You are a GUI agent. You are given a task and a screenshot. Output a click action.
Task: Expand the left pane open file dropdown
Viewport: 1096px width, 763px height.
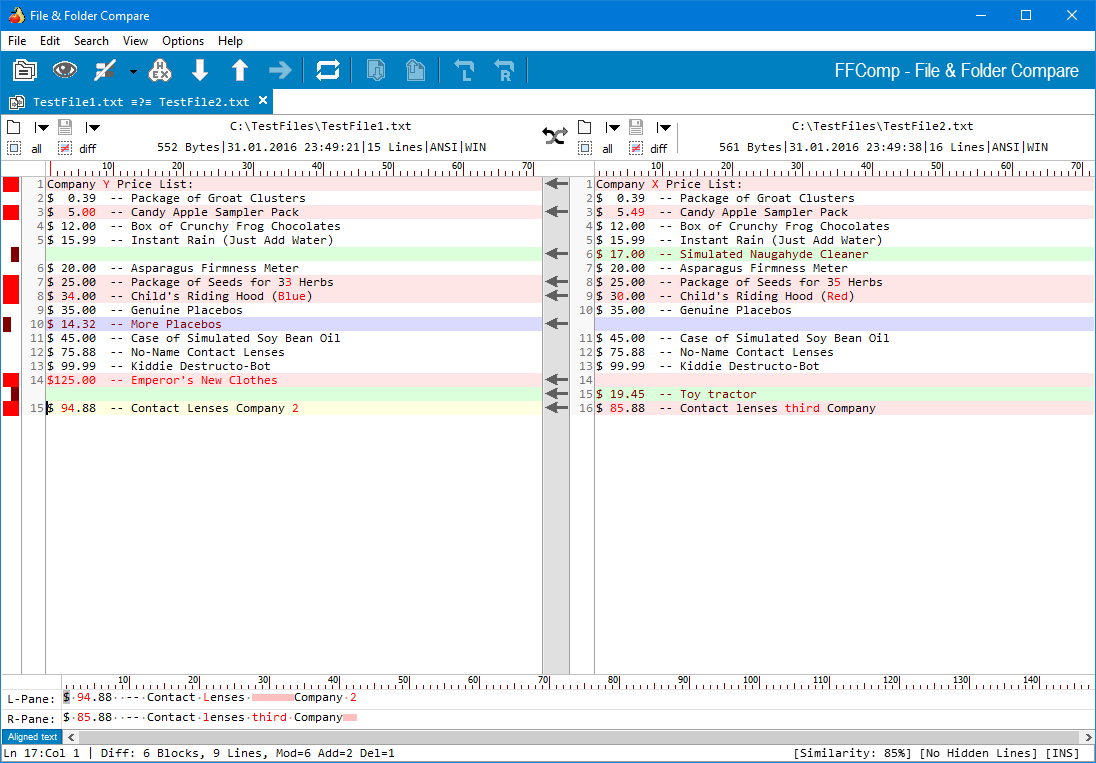point(42,127)
